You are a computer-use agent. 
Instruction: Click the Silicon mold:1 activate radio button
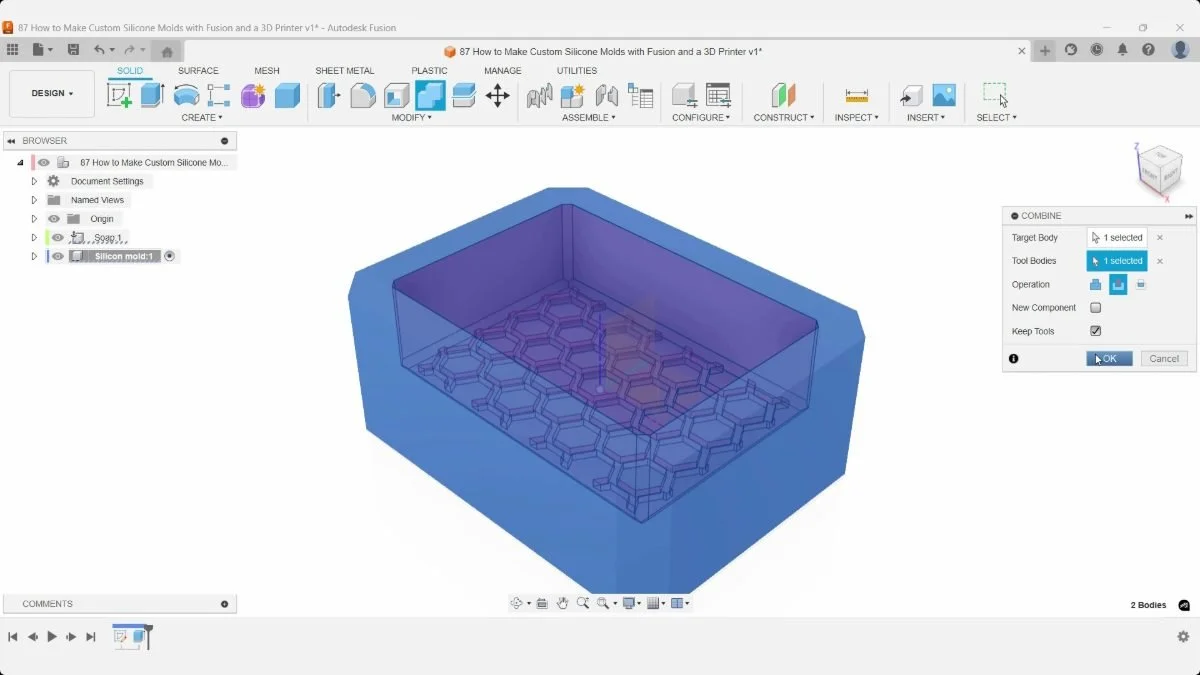tap(169, 256)
